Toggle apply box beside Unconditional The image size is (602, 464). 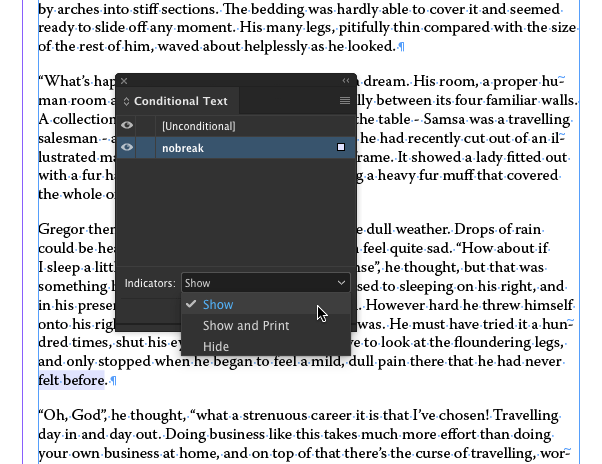click(147, 126)
